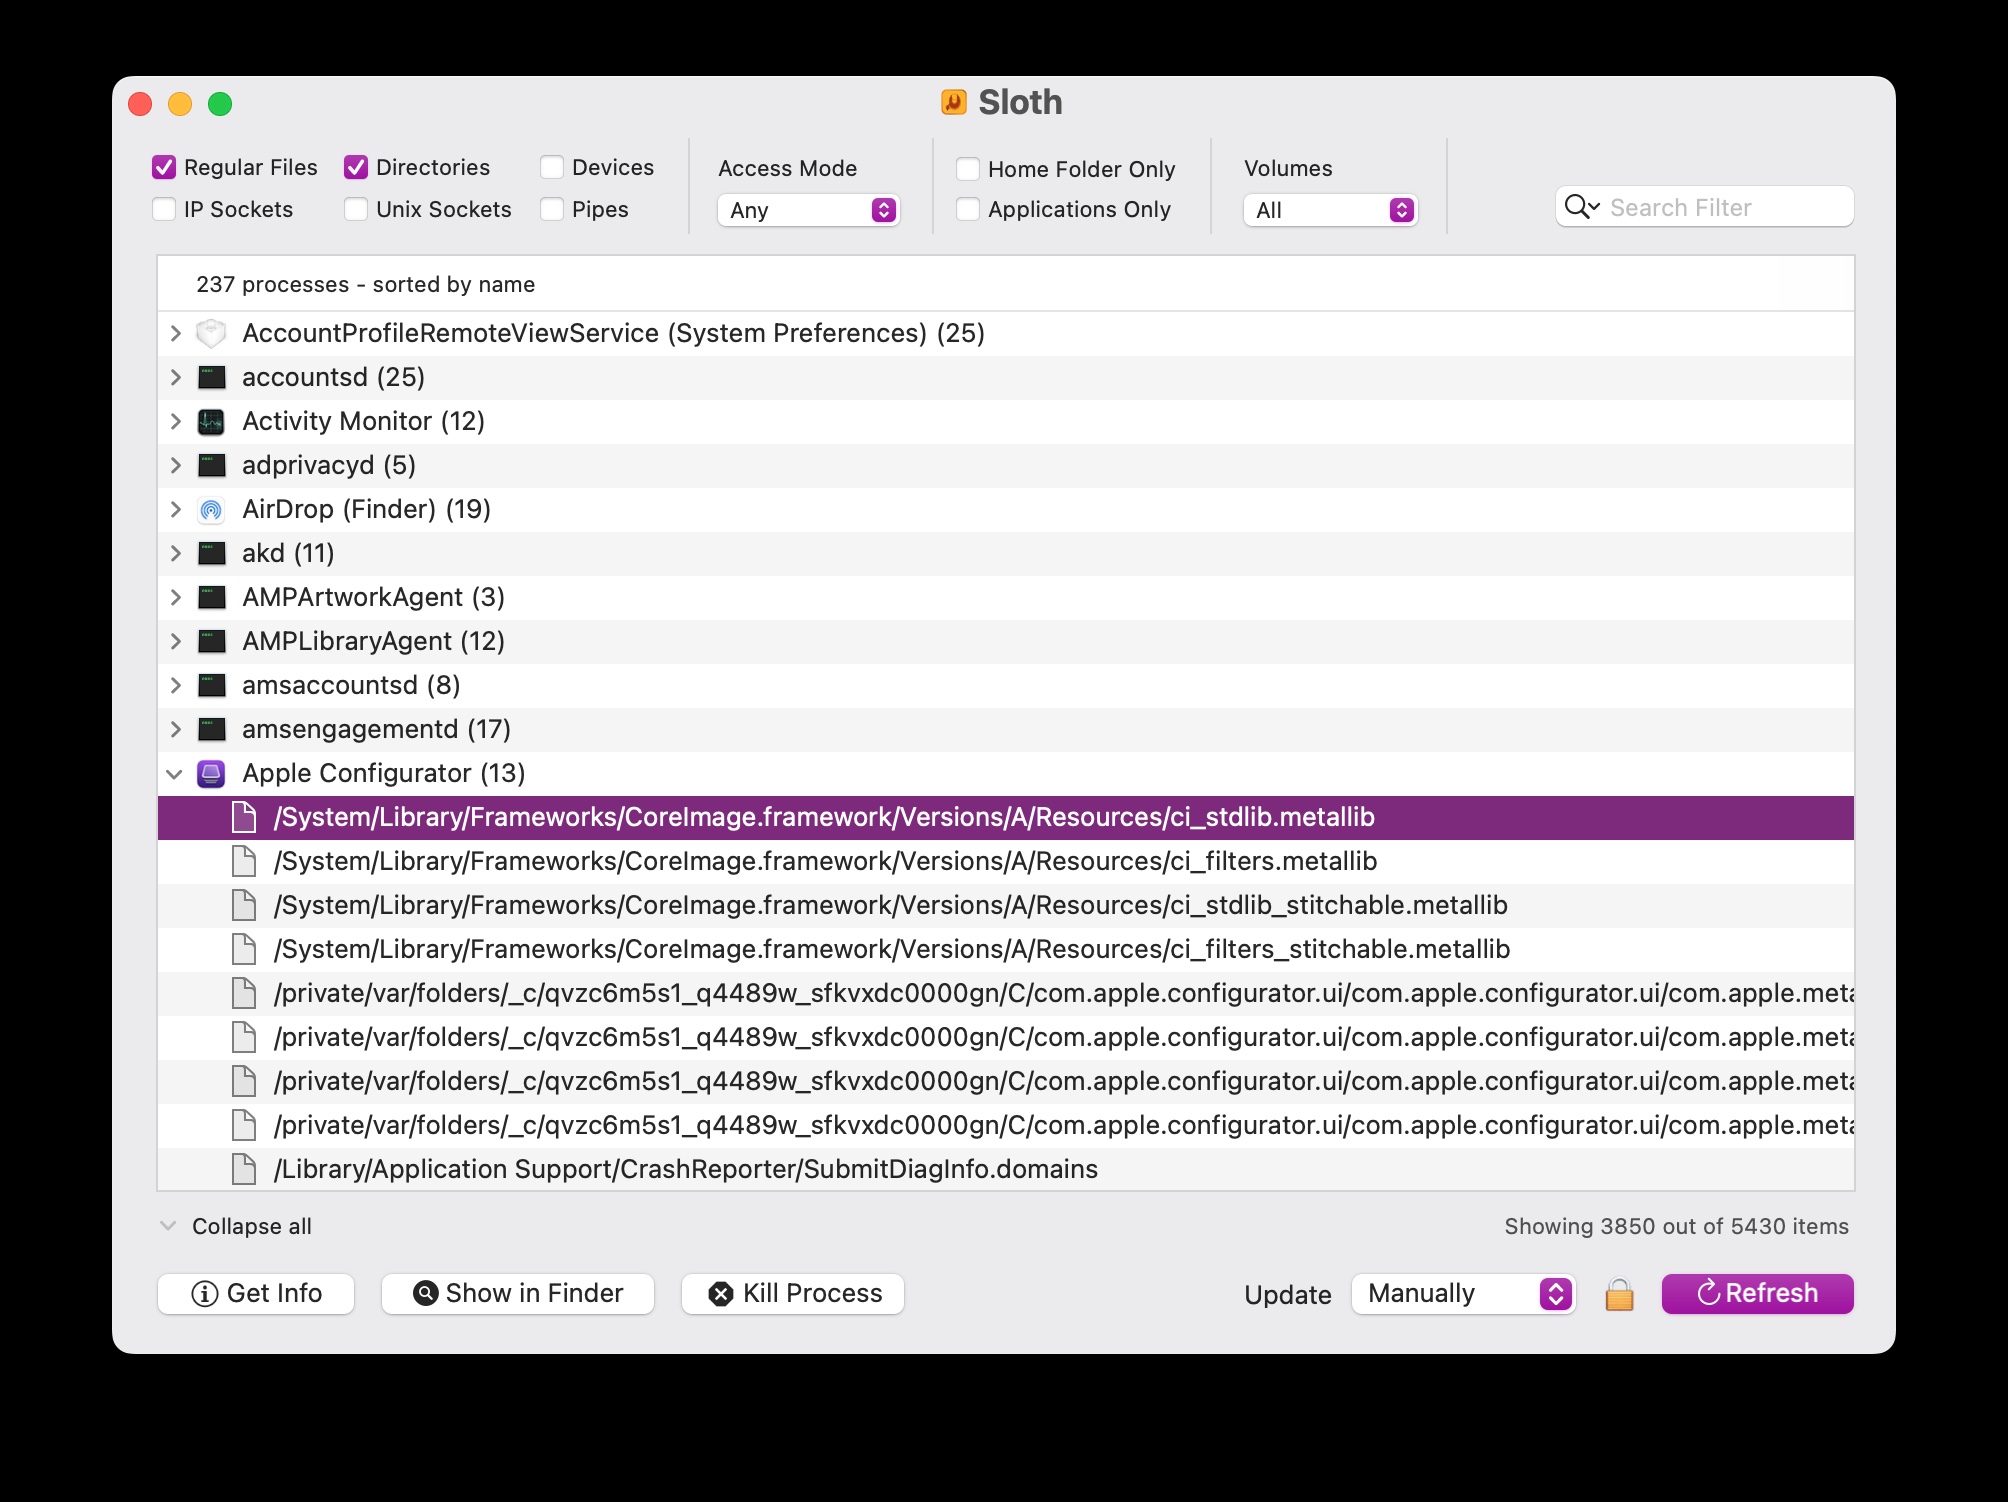2008x1502 pixels.
Task: Click the adprivacyd process icon
Action: coord(211,465)
